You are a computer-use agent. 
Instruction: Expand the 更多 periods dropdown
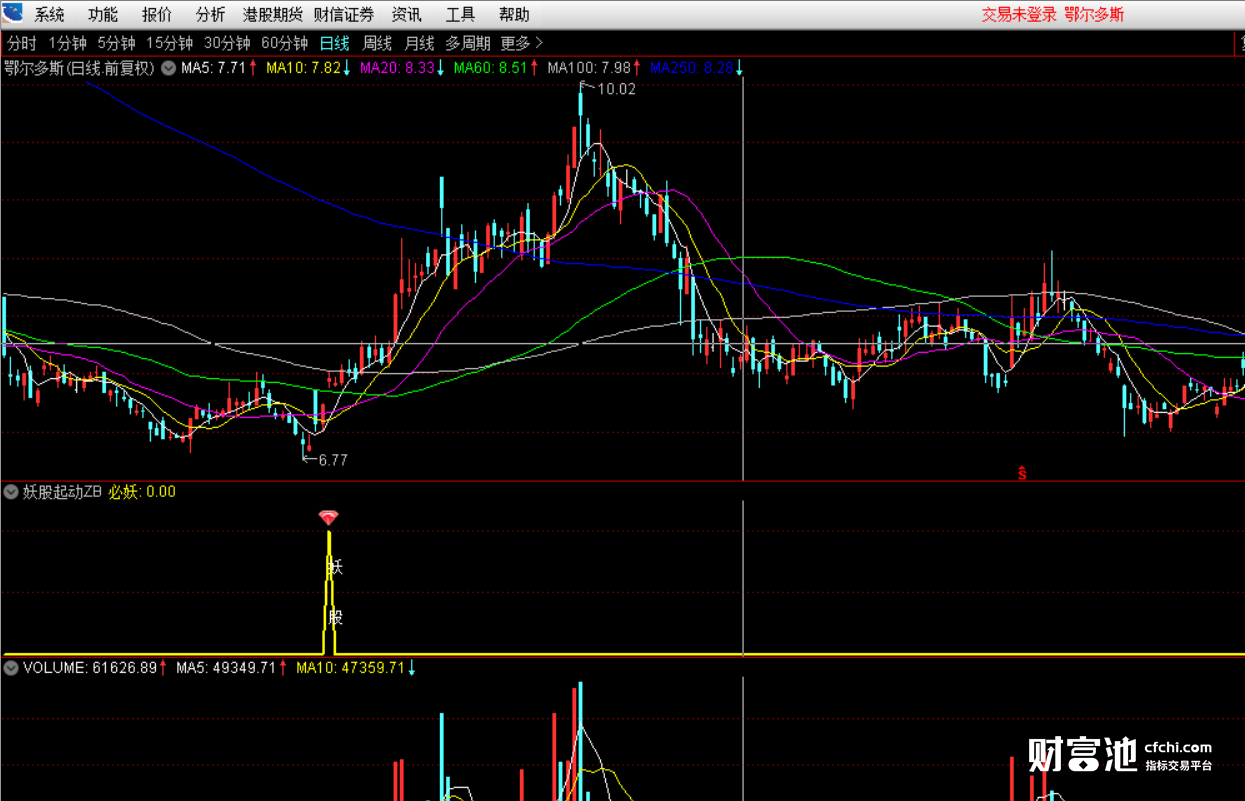(522, 43)
